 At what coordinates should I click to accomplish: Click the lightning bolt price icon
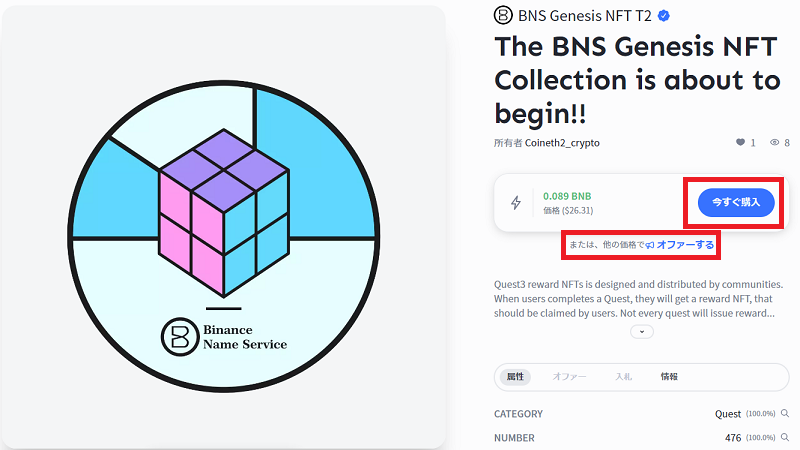click(x=516, y=202)
